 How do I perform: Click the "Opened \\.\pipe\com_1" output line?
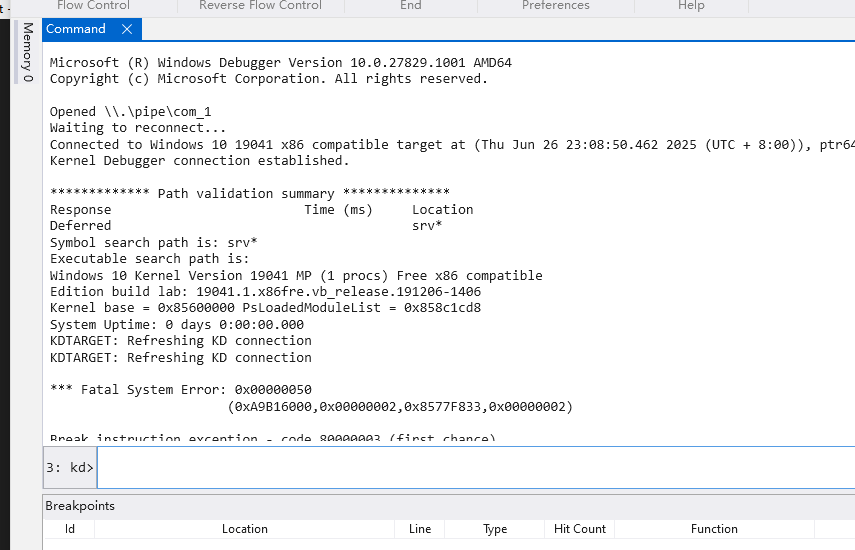130,112
